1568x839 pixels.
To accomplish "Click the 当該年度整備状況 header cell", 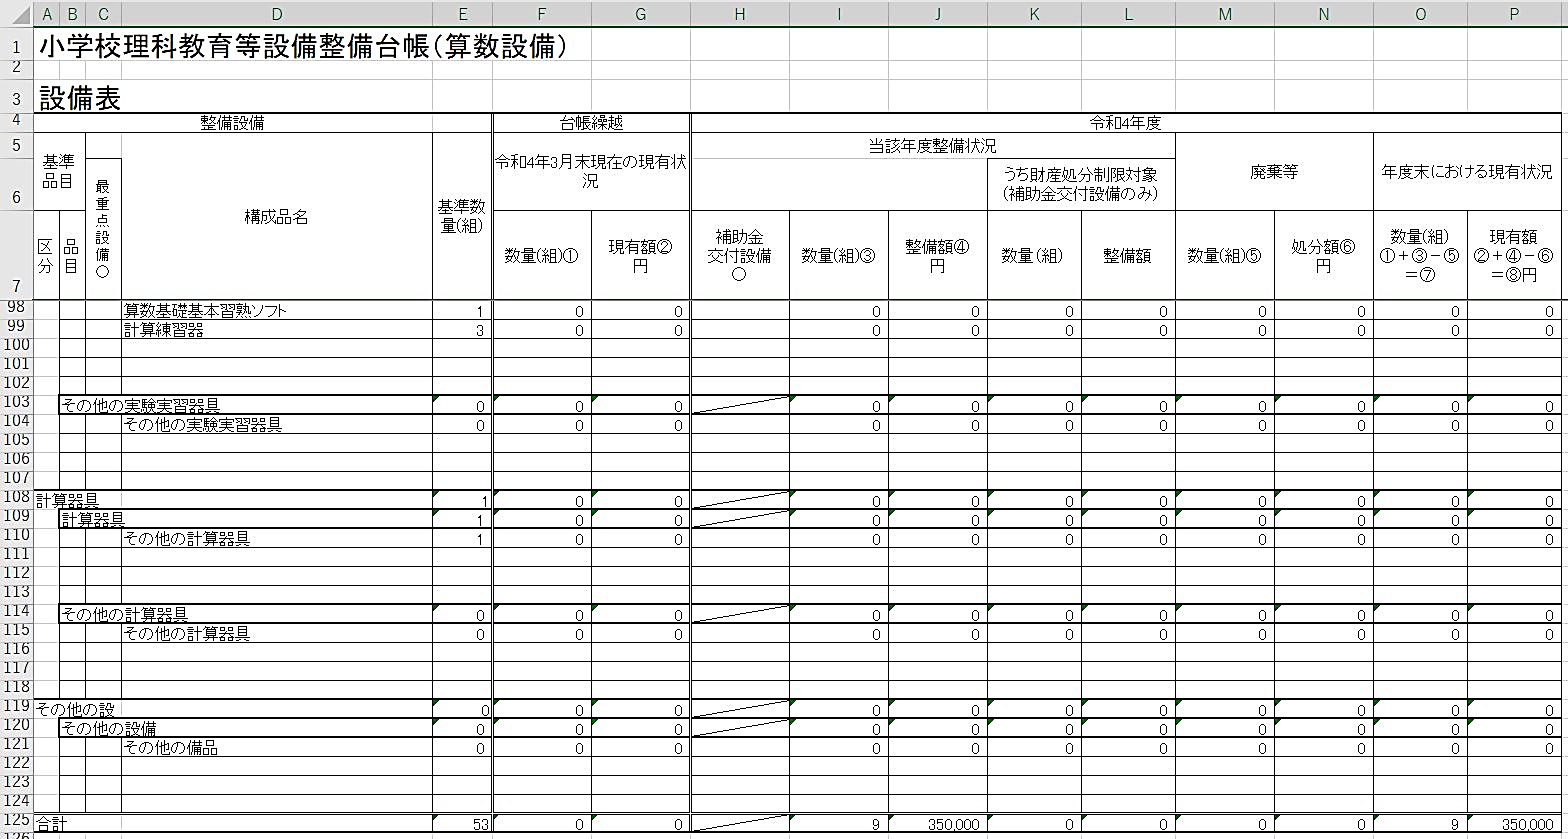I will (x=932, y=146).
